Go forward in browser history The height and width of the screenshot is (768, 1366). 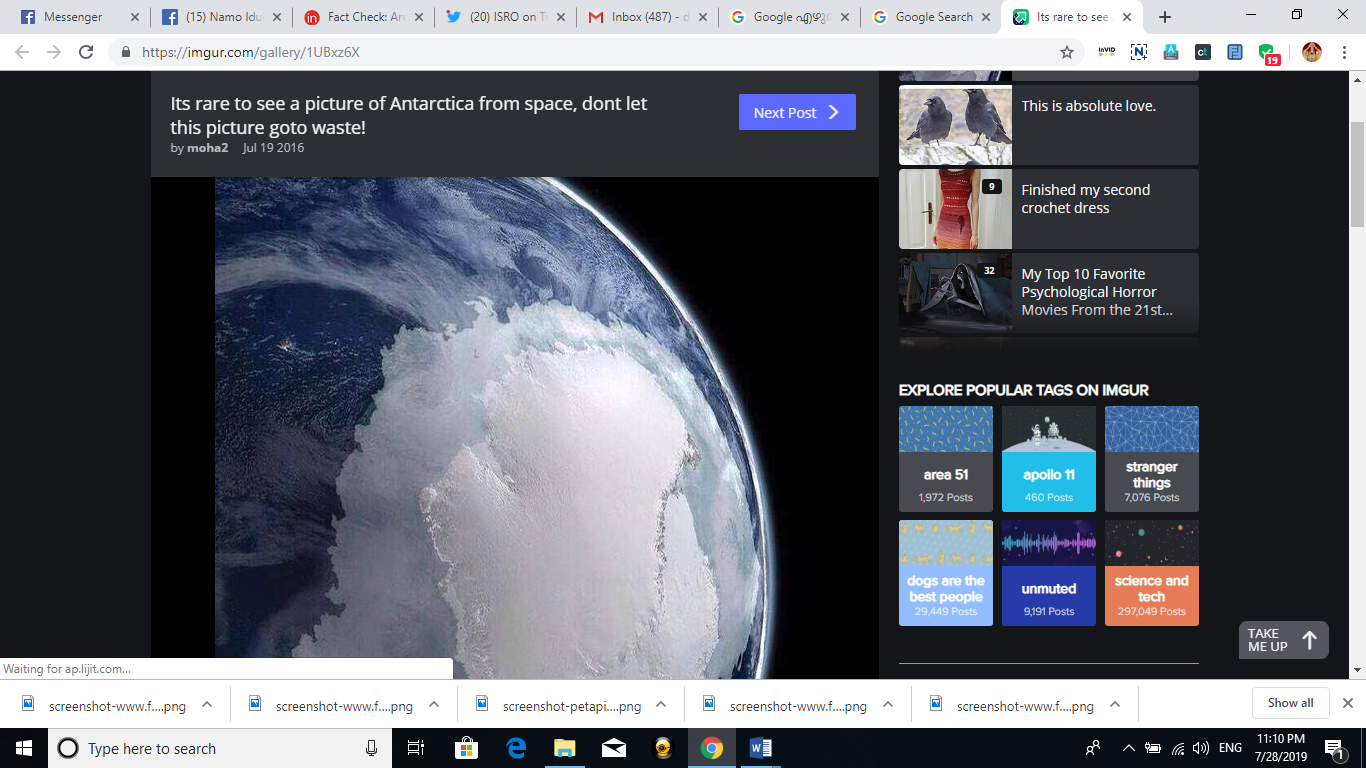click(x=54, y=52)
